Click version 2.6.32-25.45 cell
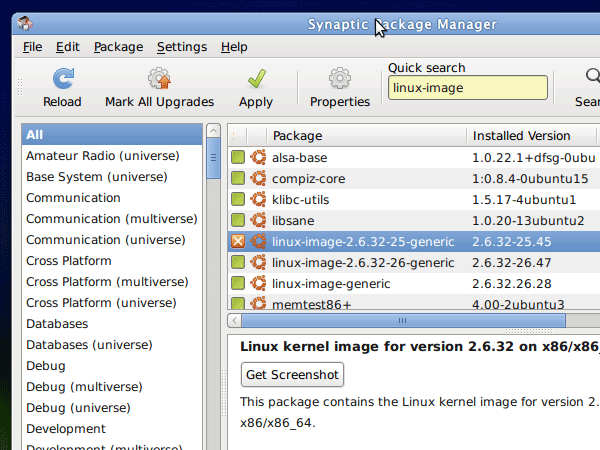This screenshot has width=600, height=450. click(512, 242)
